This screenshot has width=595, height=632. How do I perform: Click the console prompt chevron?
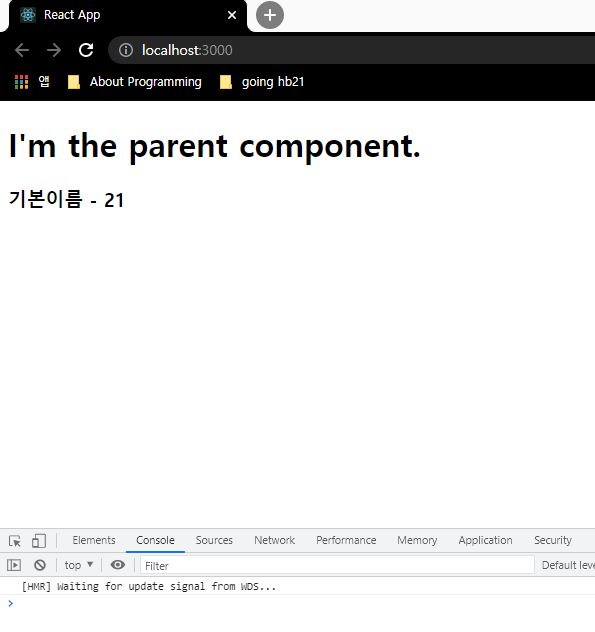click(10, 603)
